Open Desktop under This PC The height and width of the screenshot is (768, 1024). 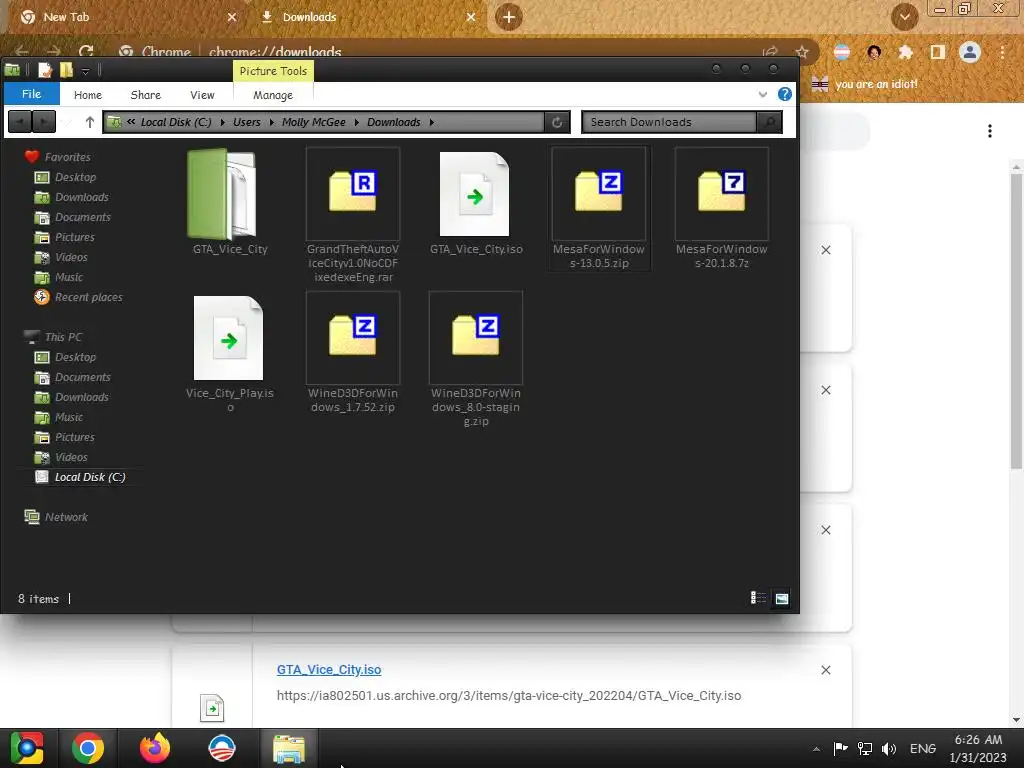[65, 357]
